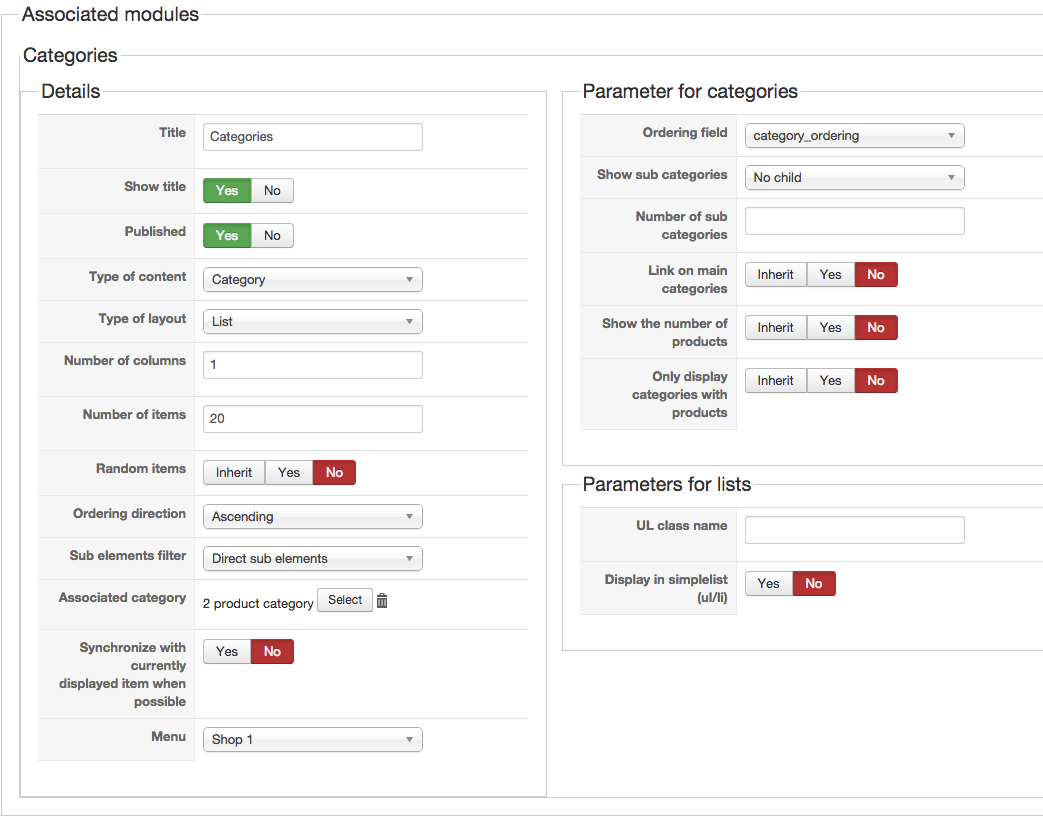Open the Menu dropdown showing Shop 1
Viewport: 1043px width, 836px height.
312,740
